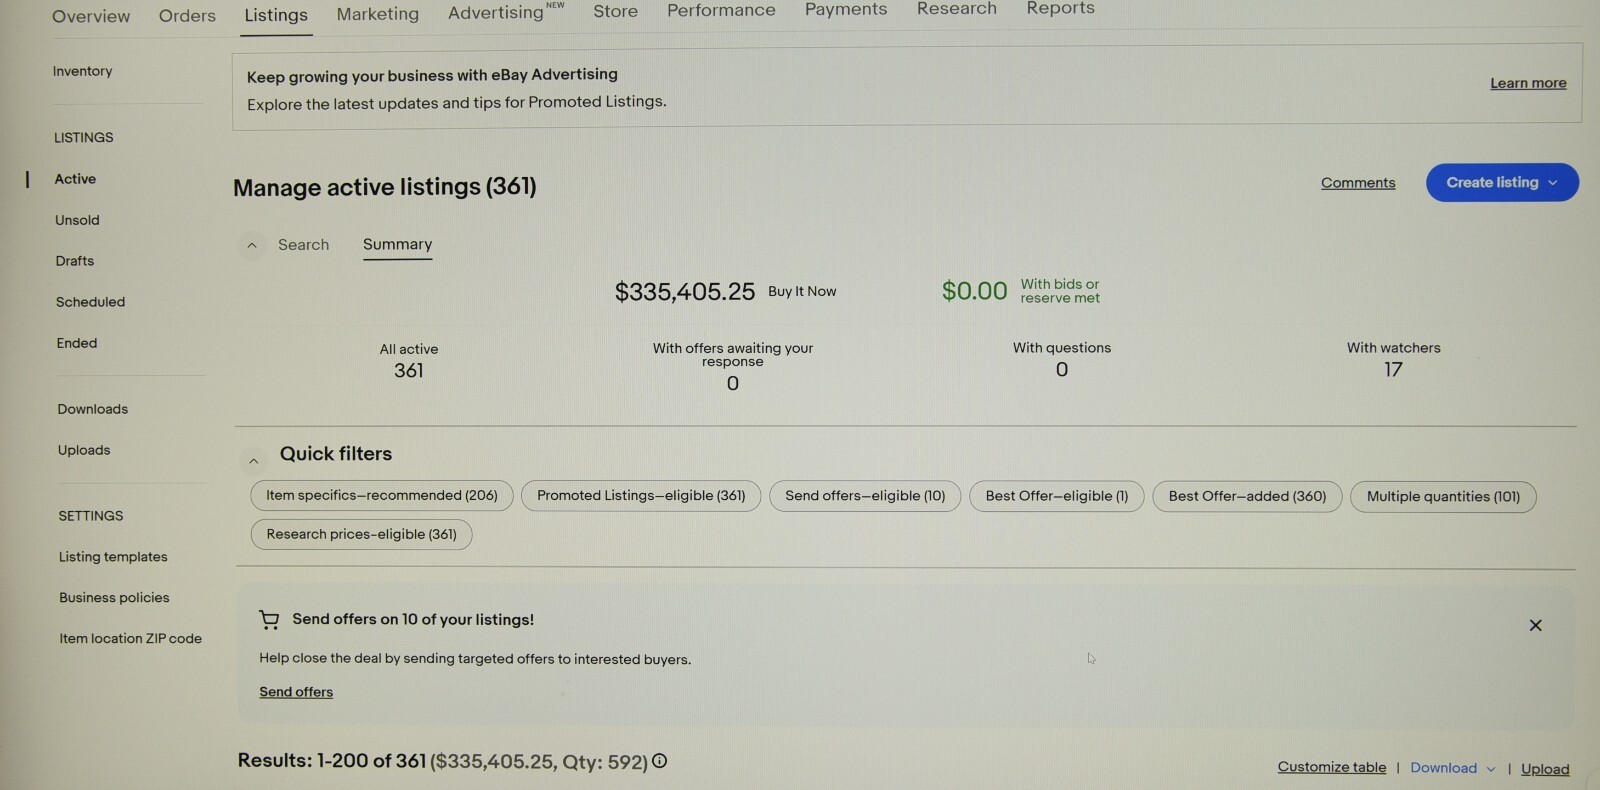Screen dimensions: 1600x790
Task: Open Listing templates settings
Action: pos(113,557)
